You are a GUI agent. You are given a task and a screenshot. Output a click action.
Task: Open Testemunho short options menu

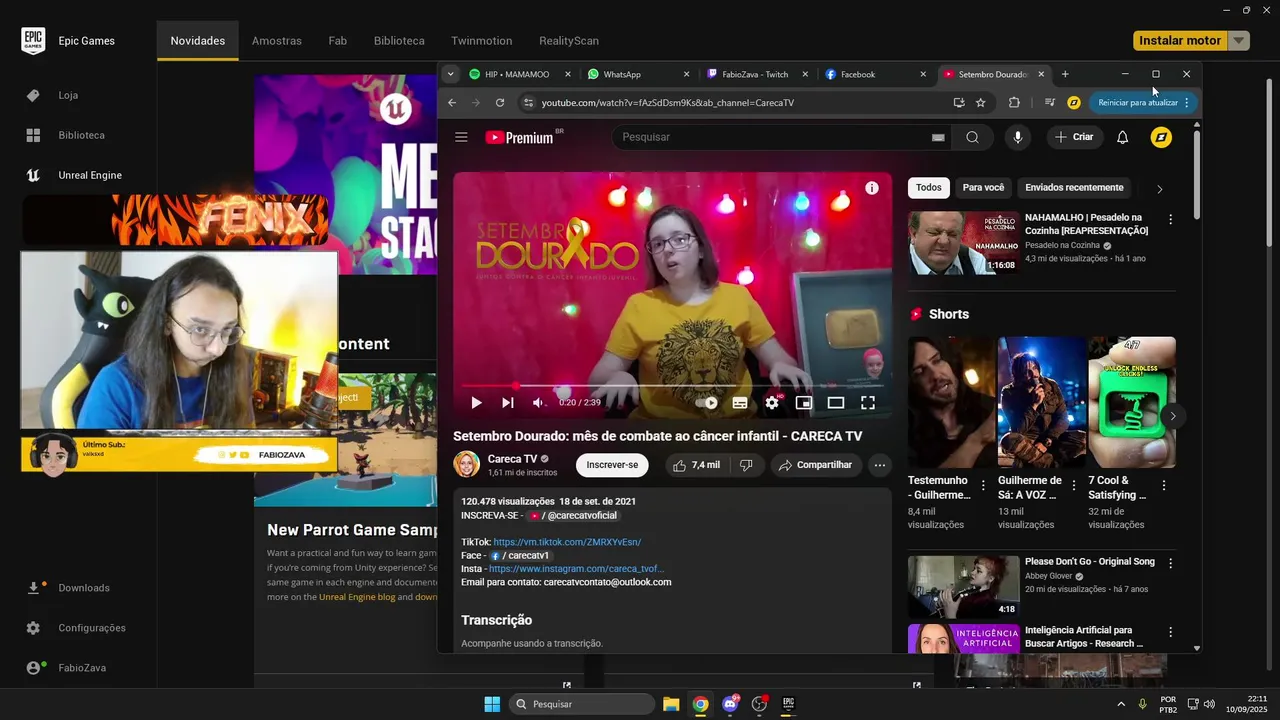(983, 486)
